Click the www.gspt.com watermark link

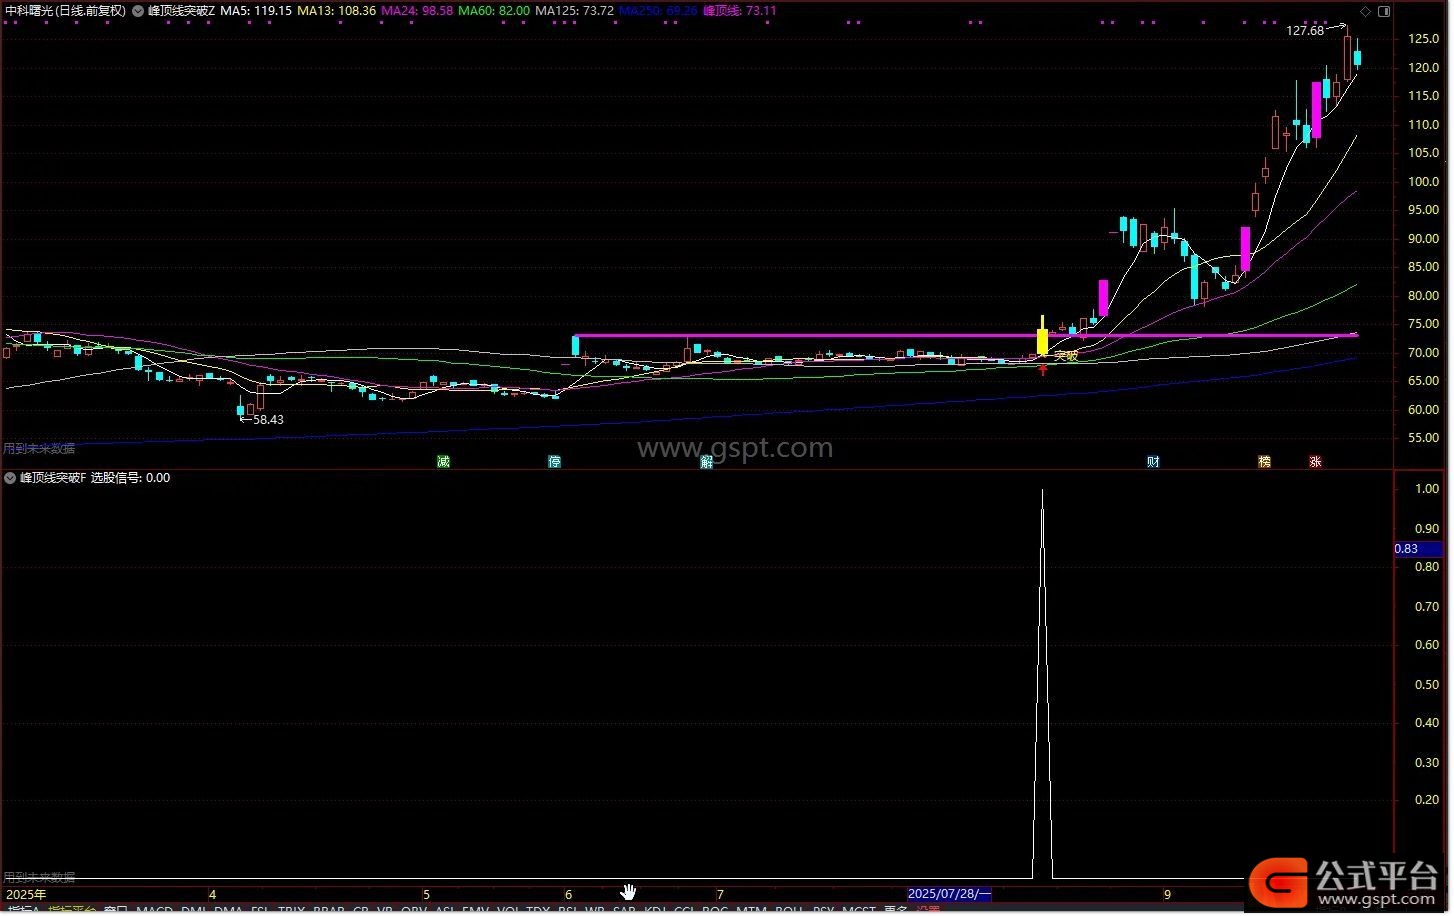735,448
